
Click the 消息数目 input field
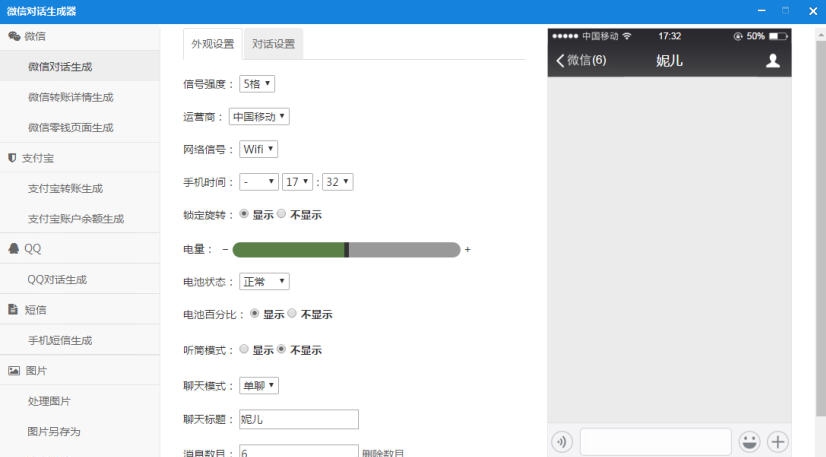point(299,451)
